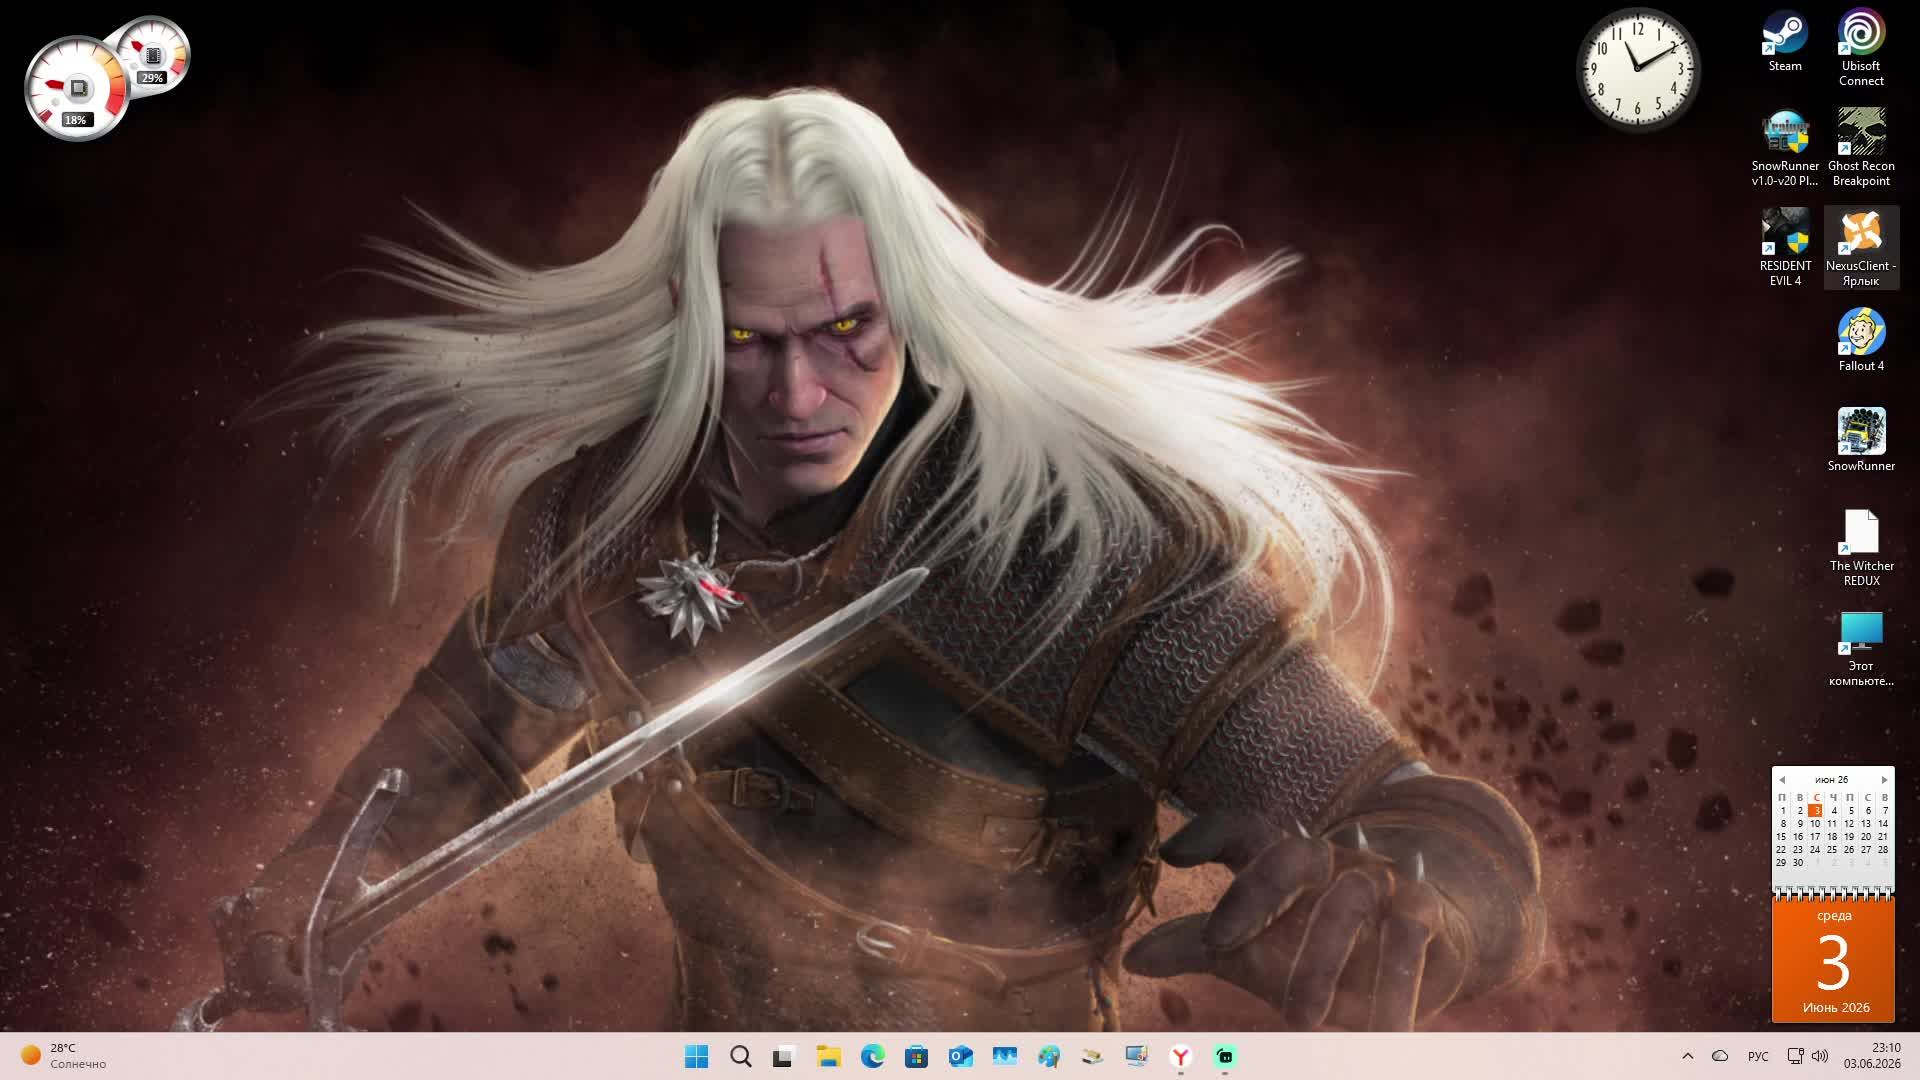Screen dimensions: 1920x1080
Task: Open Task View from the taskbar
Action: tap(784, 1056)
